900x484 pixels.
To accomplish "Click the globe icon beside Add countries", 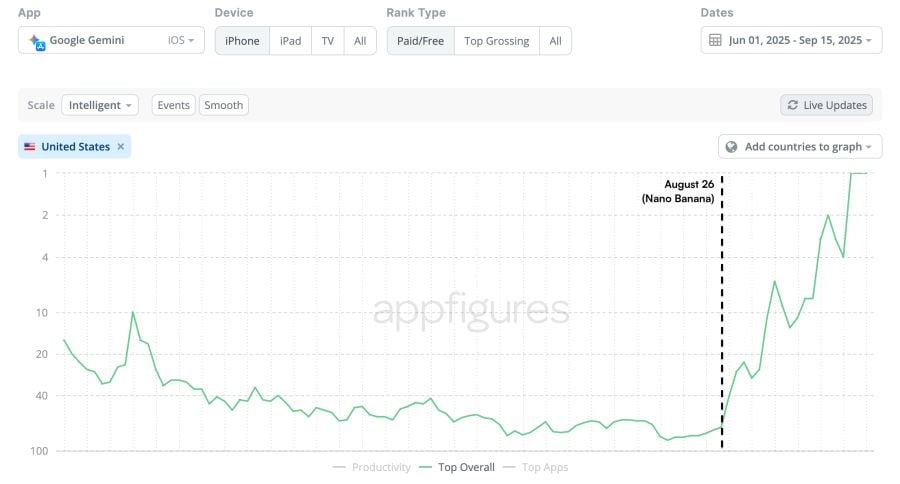I will pyautogui.click(x=731, y=147).
